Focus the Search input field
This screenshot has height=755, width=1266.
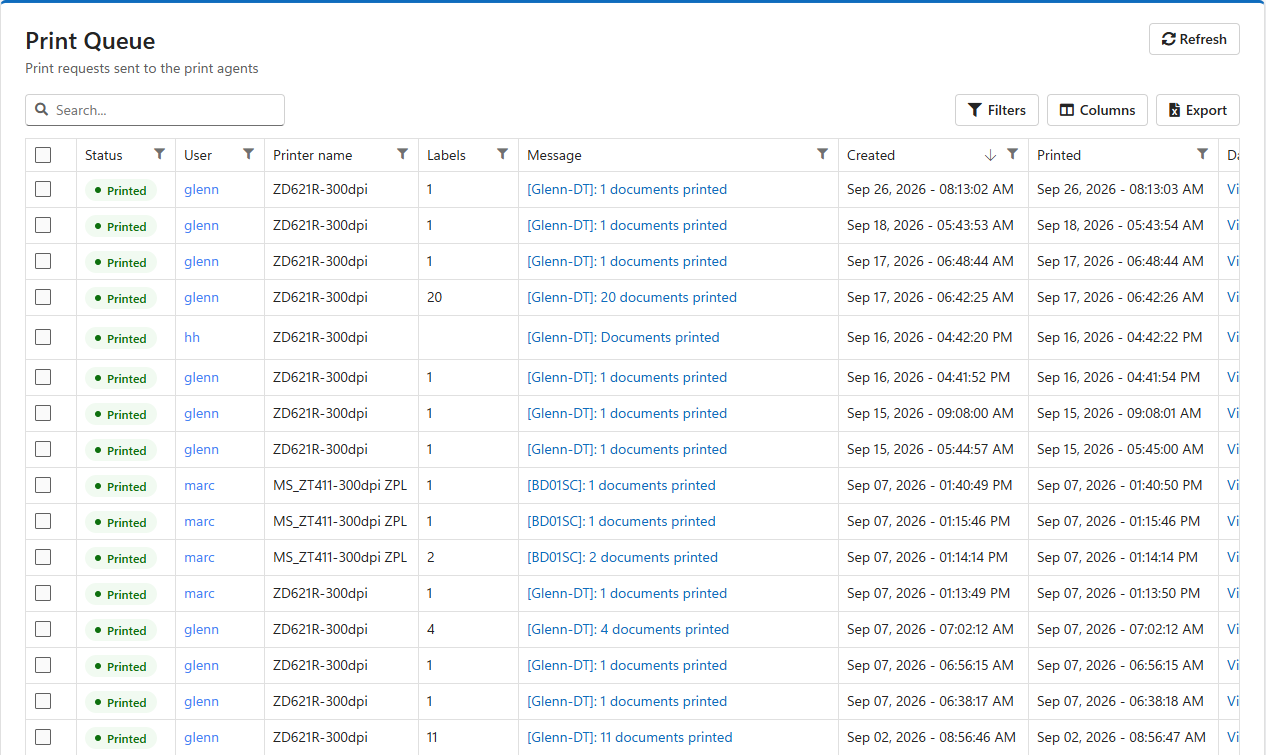coord(155,110)
